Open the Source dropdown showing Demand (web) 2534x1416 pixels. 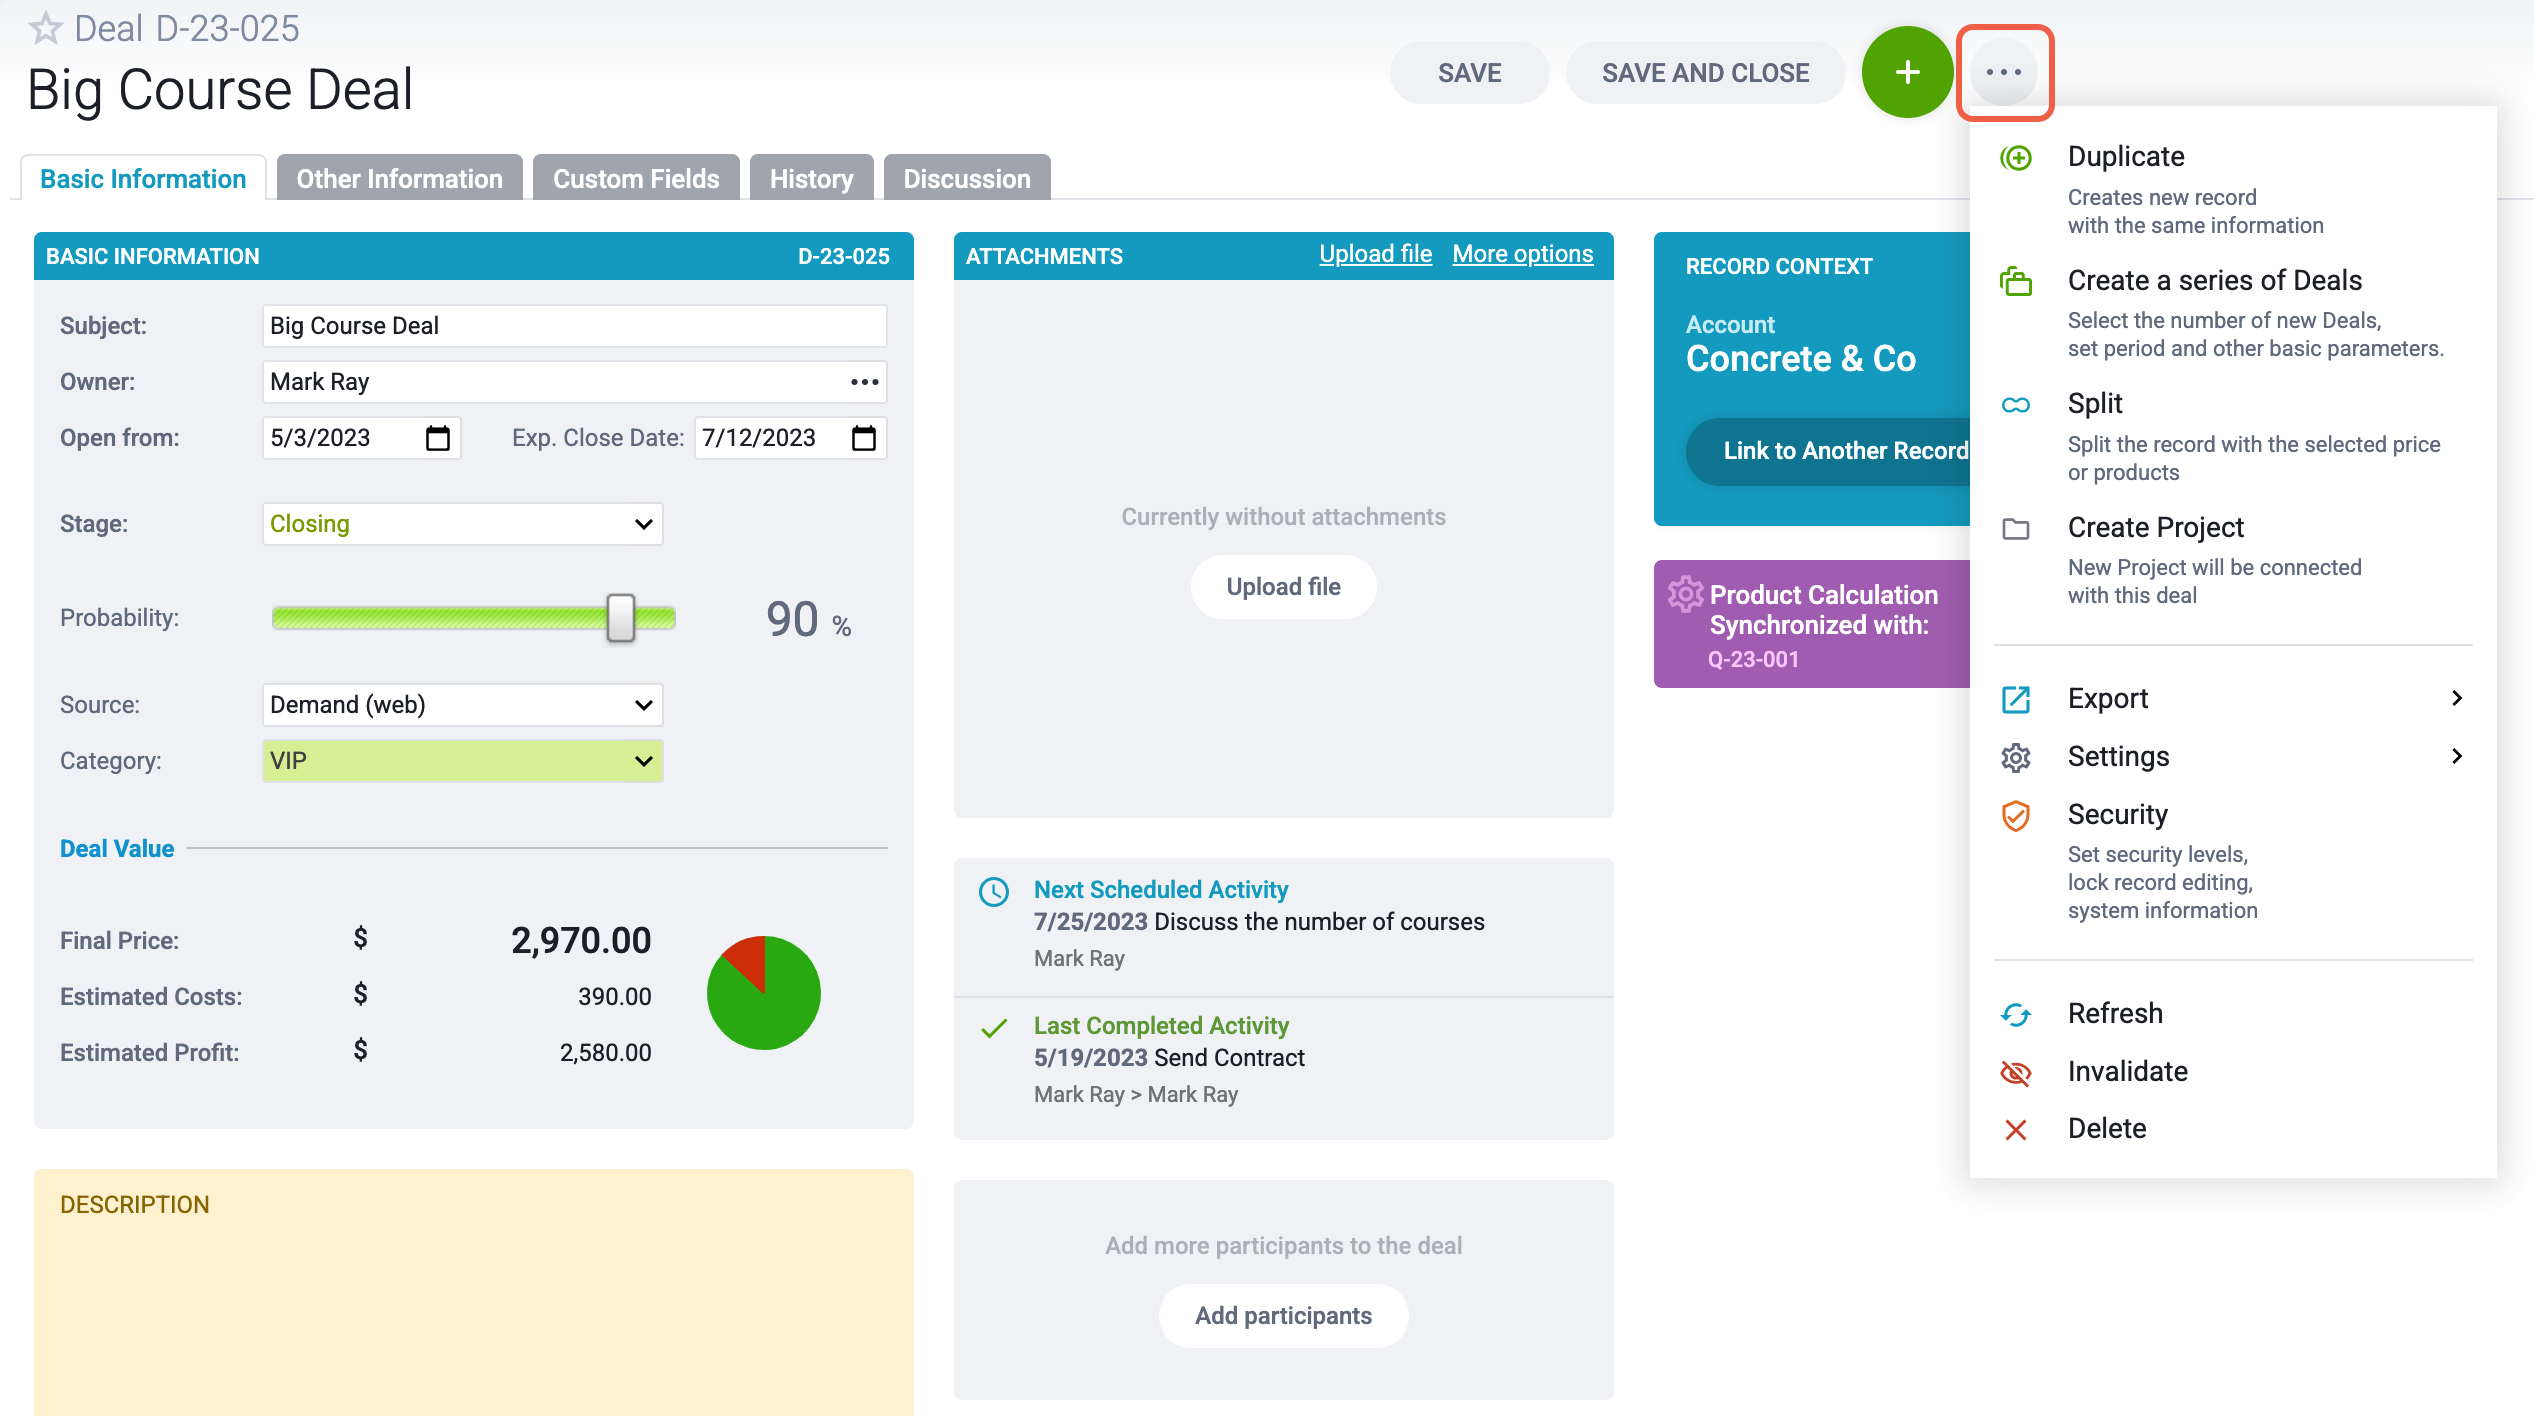click(463, 705)
